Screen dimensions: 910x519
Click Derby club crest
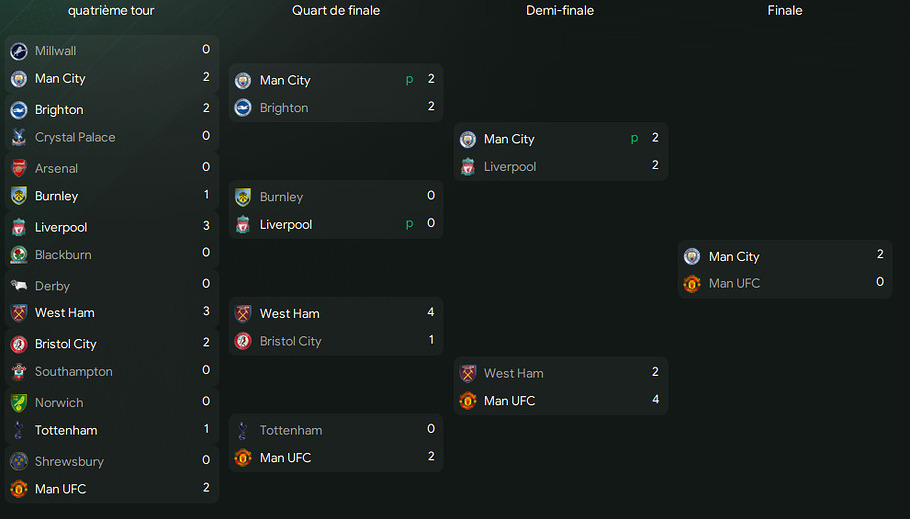point(18,286)
